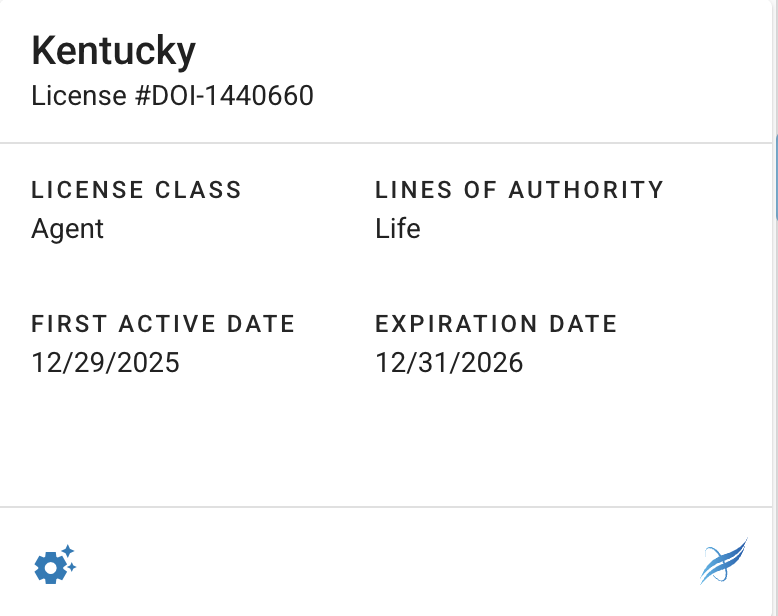Screen dimensions: 778x616
Task: Click the blue scrollbar thumb
Action: coord(775,175)
